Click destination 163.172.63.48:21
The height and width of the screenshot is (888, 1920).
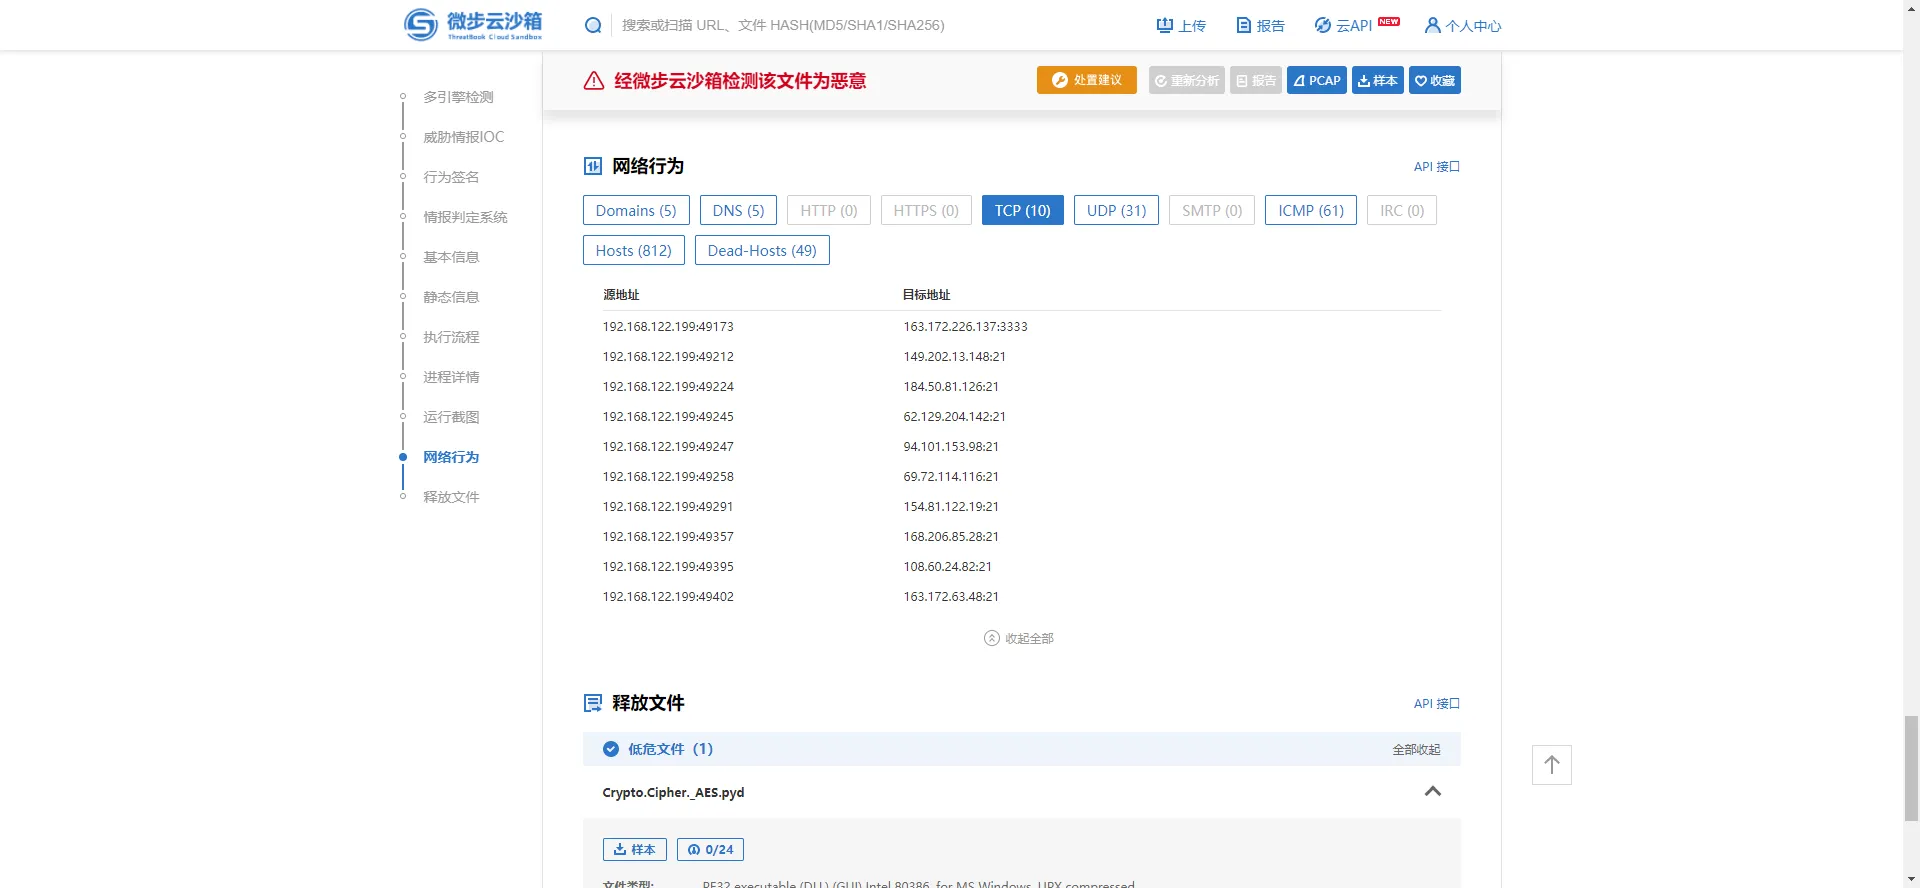(x=951, y=597)
